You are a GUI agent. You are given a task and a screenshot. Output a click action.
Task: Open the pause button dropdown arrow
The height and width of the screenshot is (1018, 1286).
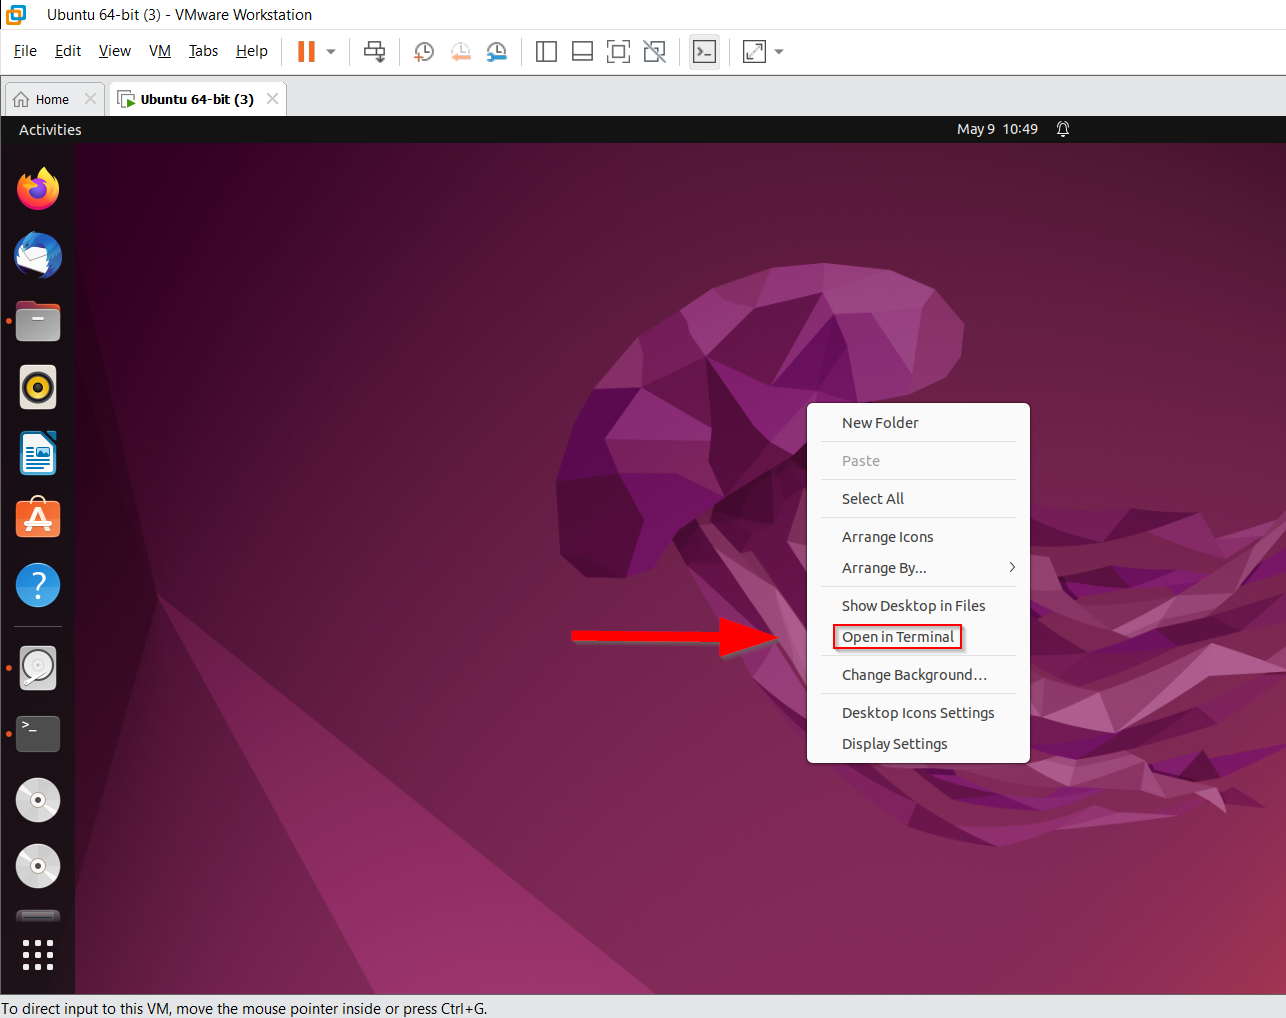click(x=330, y=51)
